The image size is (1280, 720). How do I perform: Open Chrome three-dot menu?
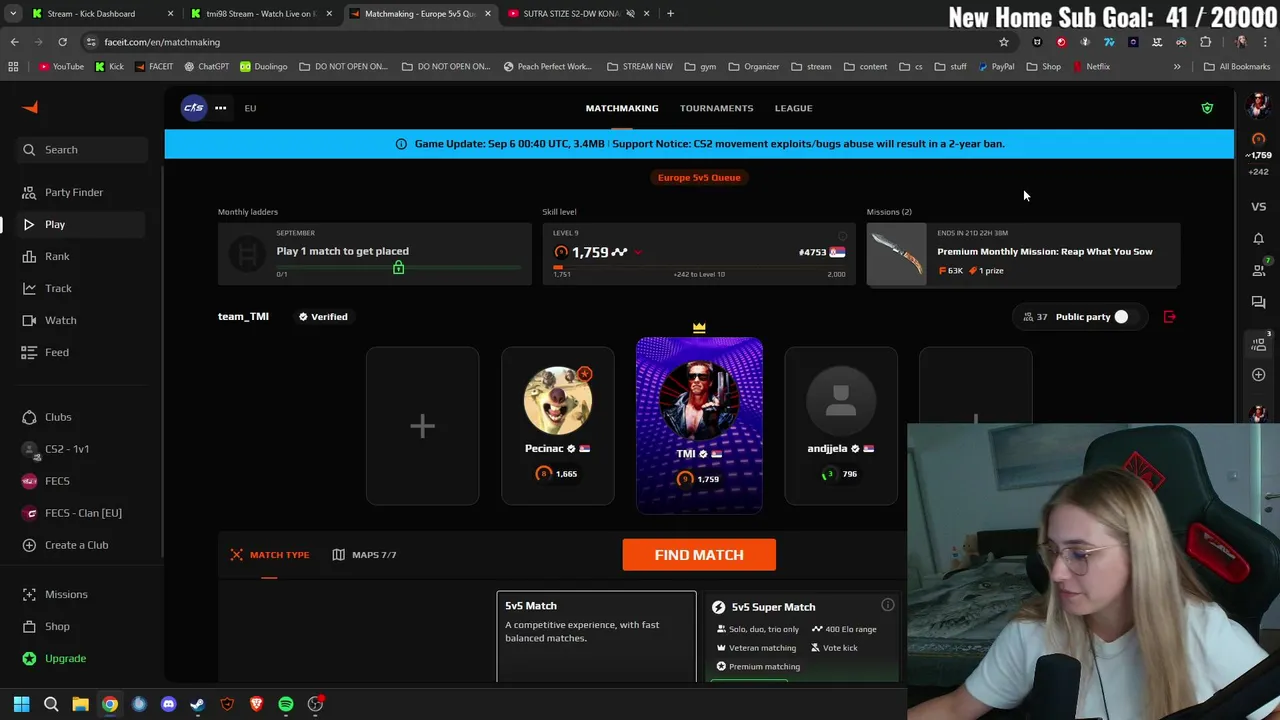click(x=1265, y=42)
